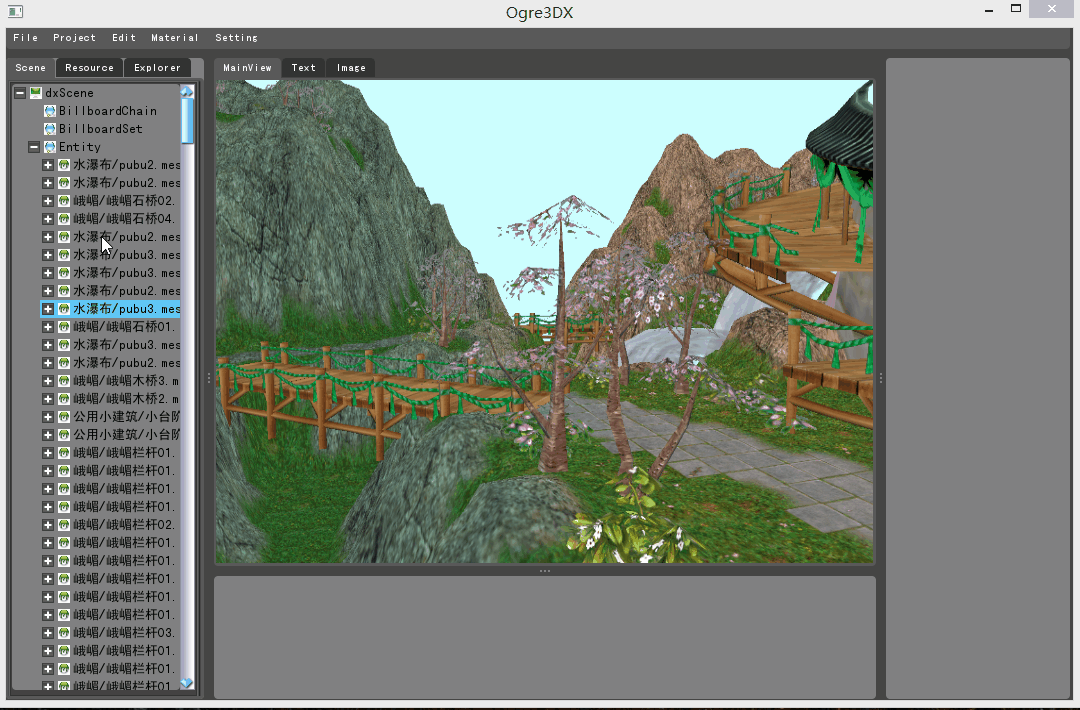Click the mesh icon beside 峨嵋石桥02
Screen dimensions: 1080x710
click(64, 201)
